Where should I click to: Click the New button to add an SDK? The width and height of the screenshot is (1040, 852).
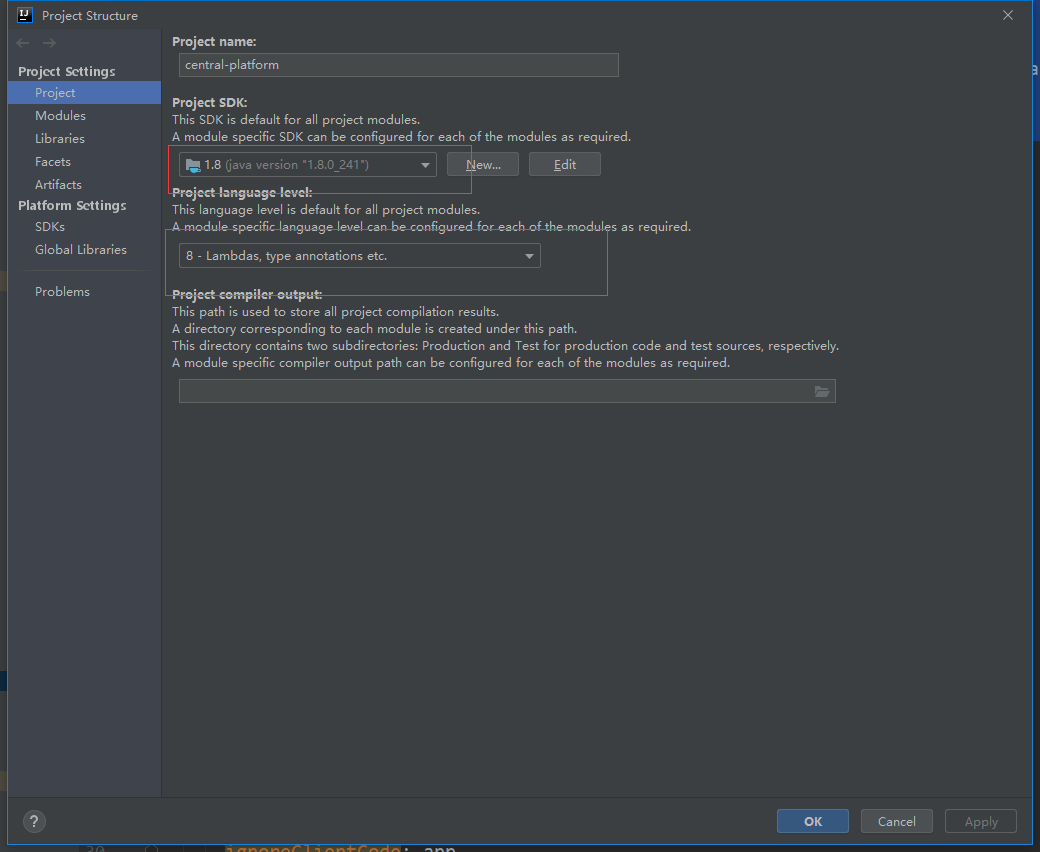(482, 163)
